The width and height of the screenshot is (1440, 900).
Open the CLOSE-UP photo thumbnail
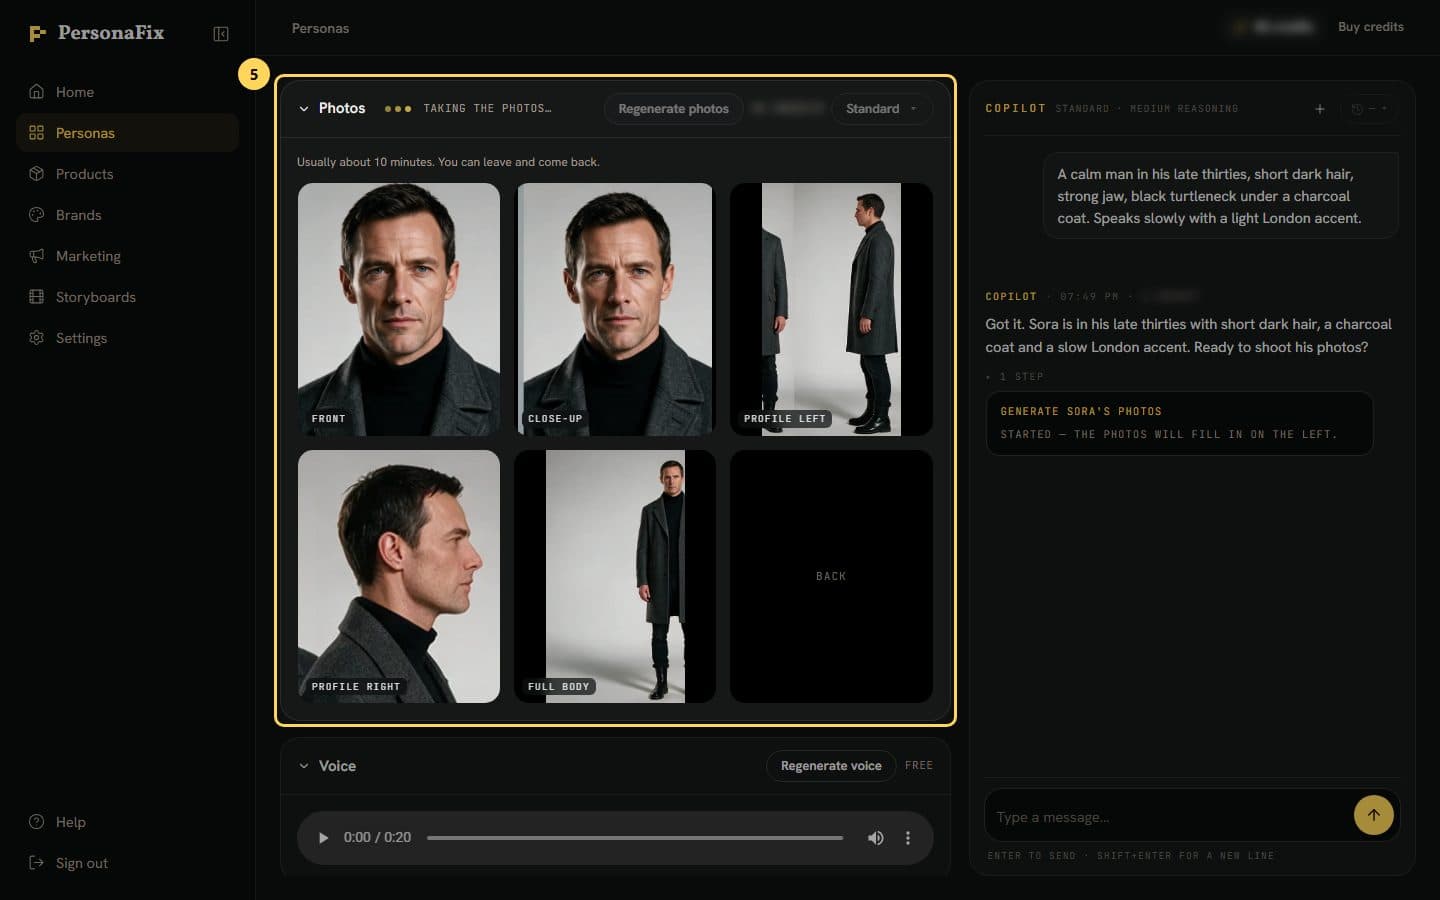(615, 309)
